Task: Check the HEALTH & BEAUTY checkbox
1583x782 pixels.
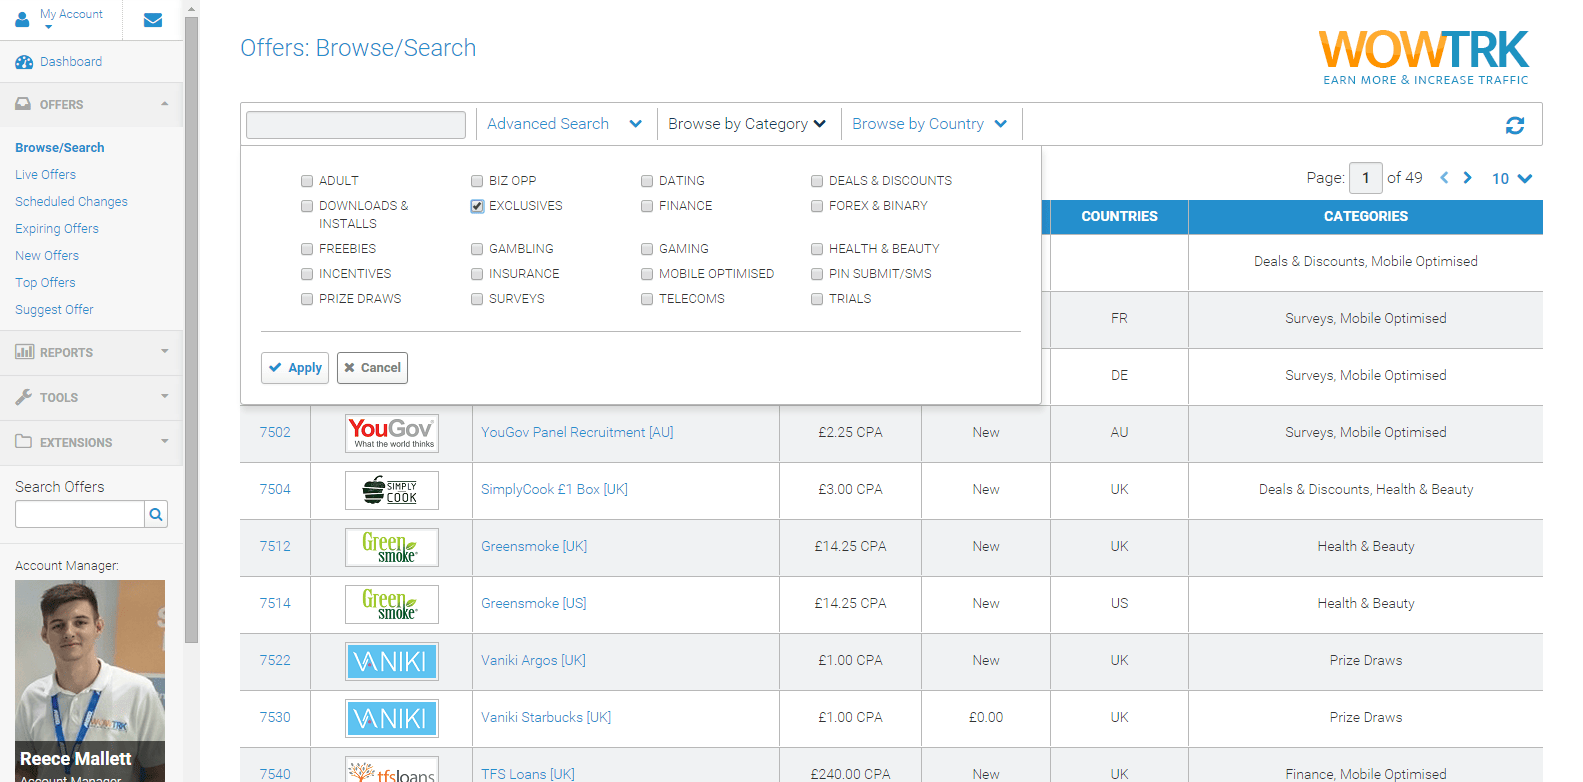Action: click(x=817, y=249)
